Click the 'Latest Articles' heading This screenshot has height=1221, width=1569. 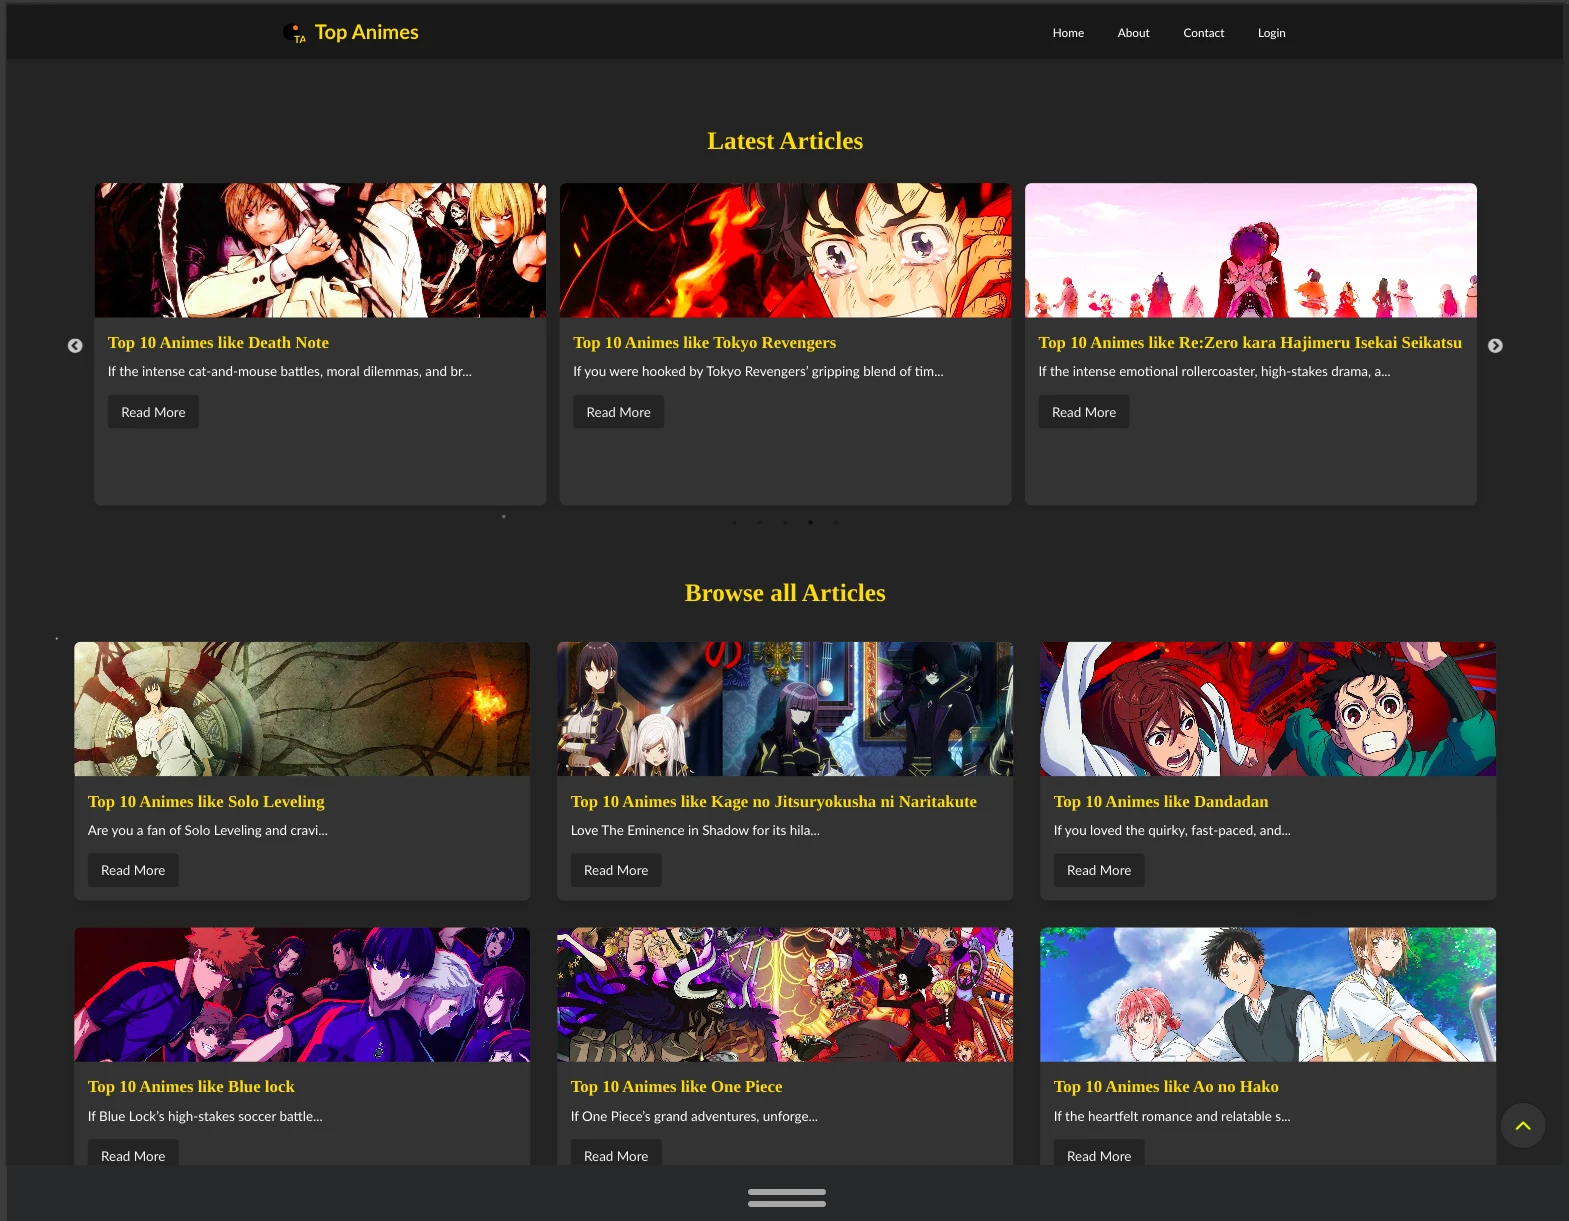coord(785,141)
